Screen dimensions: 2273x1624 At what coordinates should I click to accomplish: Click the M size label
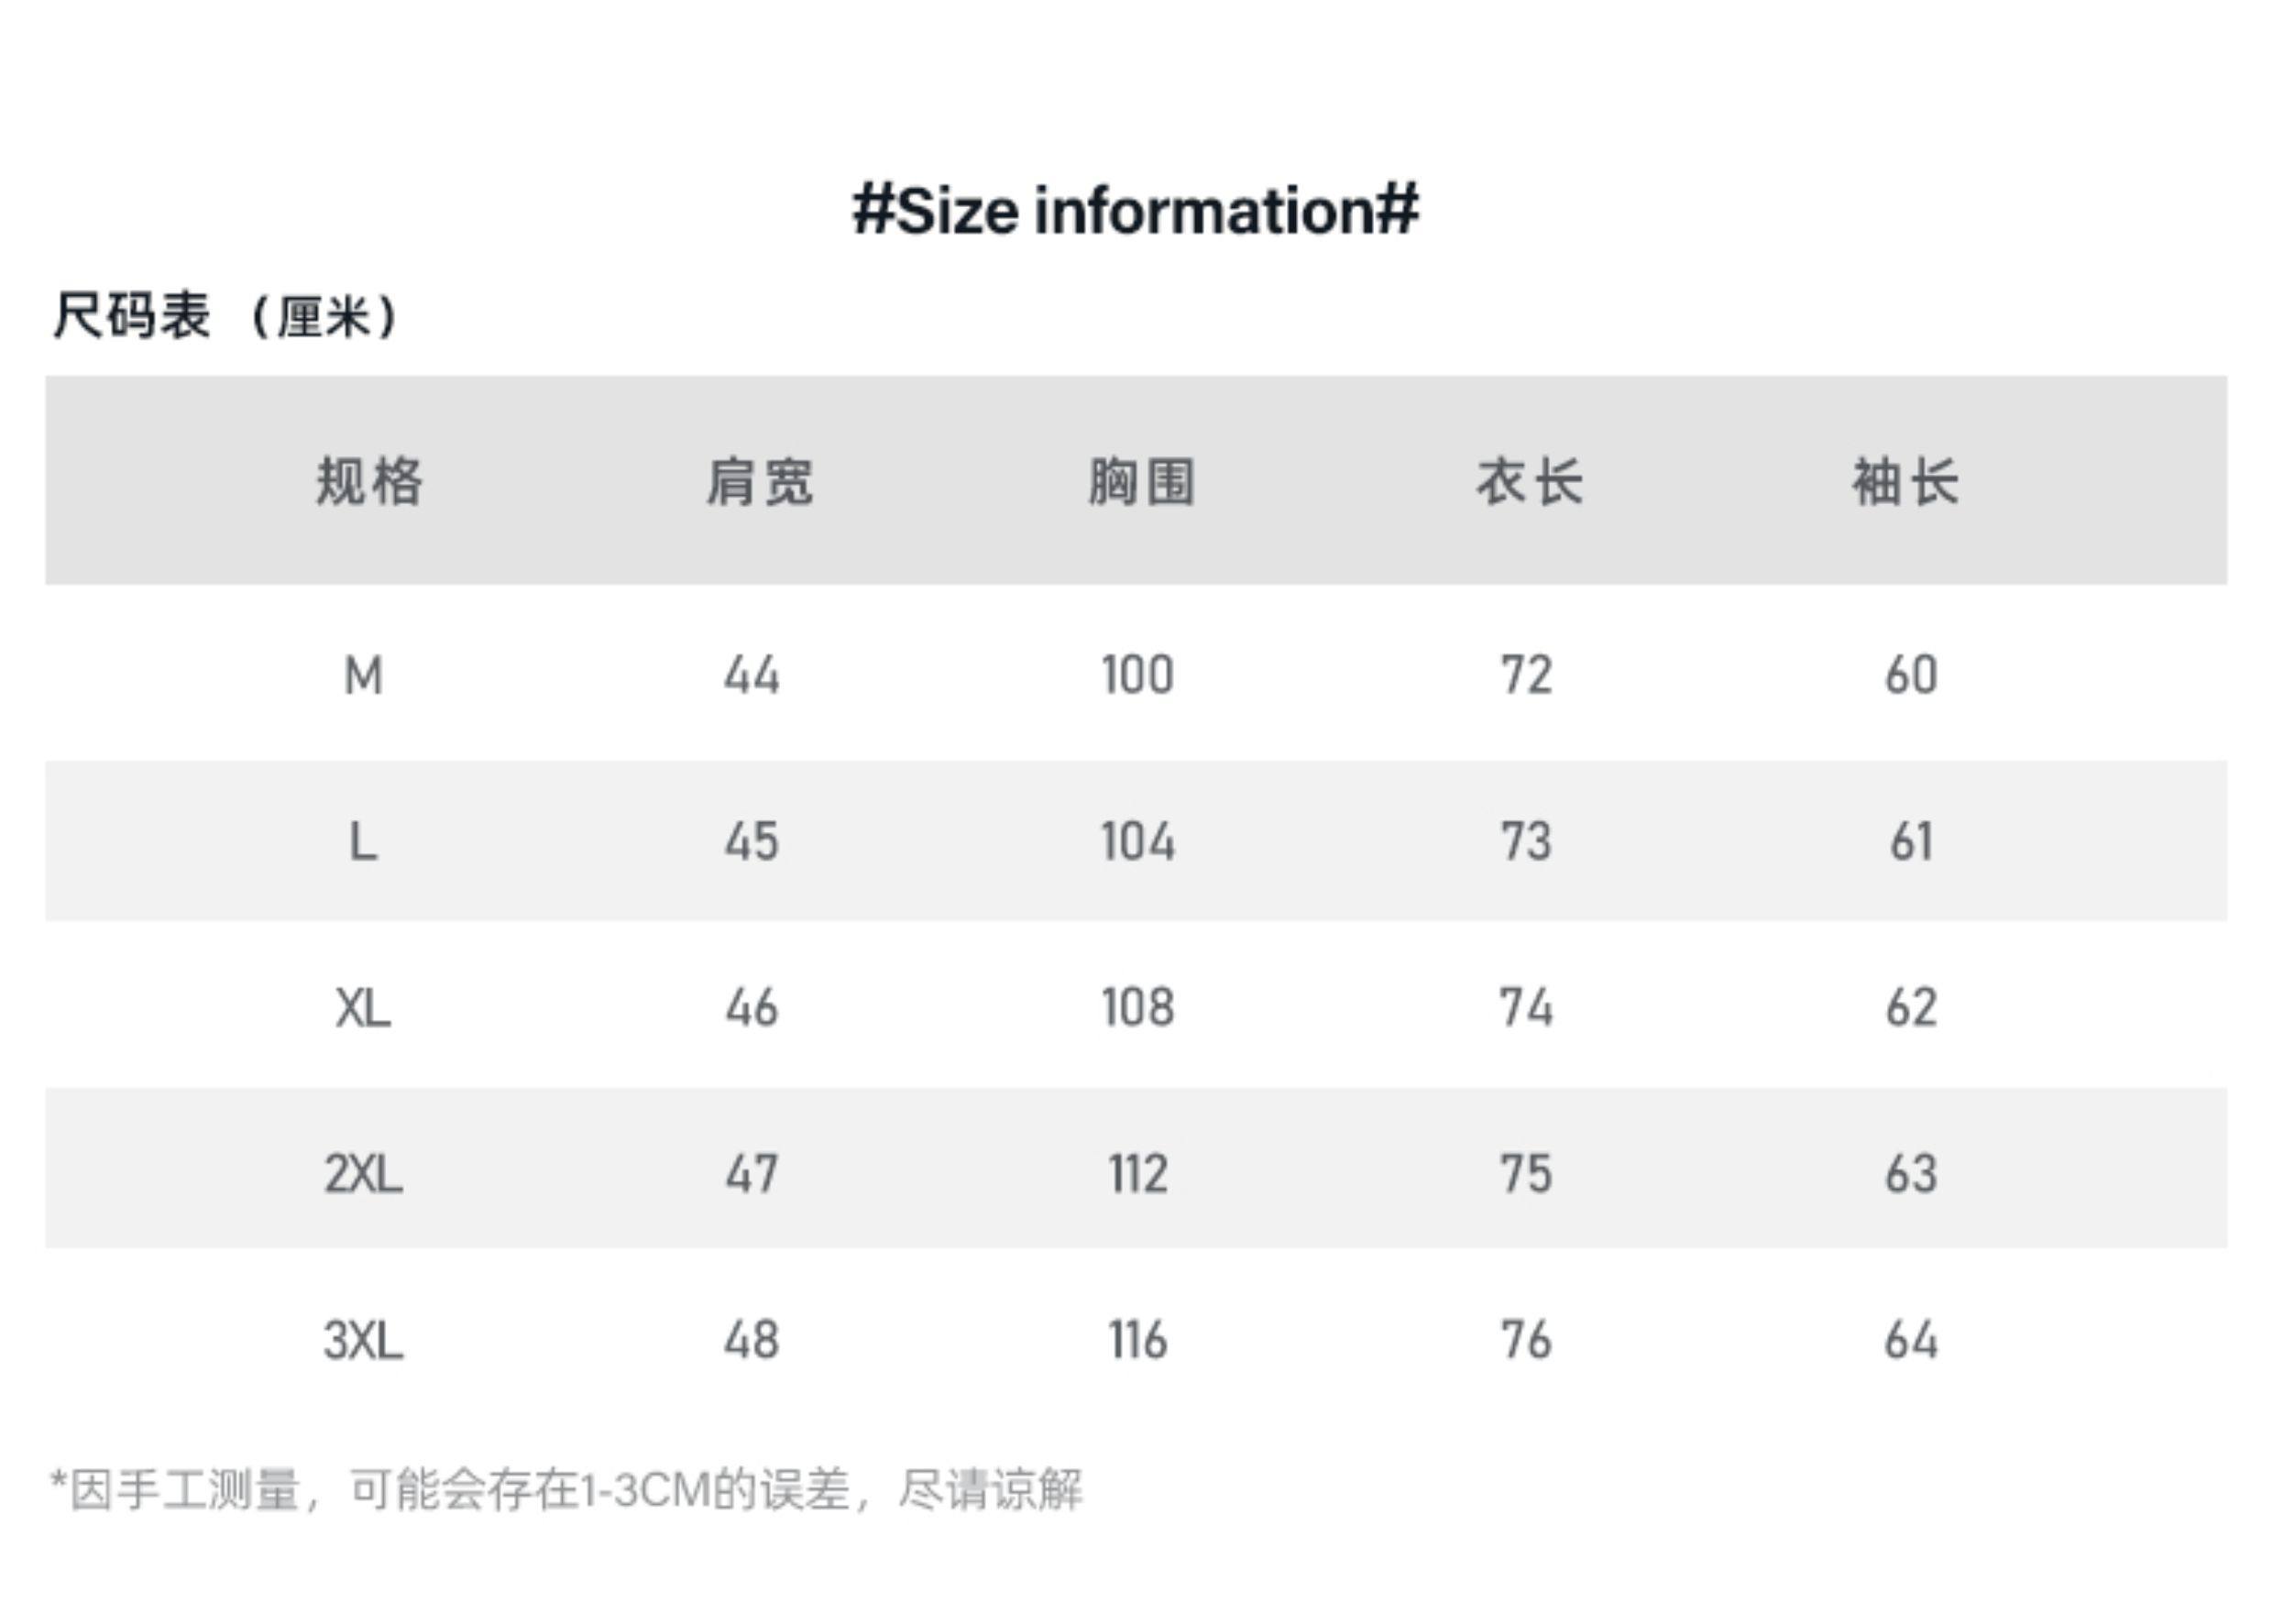[x=363, y=675]
